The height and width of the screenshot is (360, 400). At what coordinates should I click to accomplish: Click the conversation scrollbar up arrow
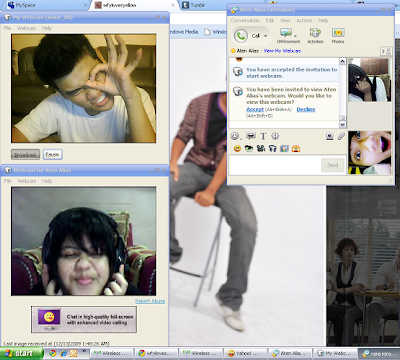pyautogui.click(x=342, y=61)
